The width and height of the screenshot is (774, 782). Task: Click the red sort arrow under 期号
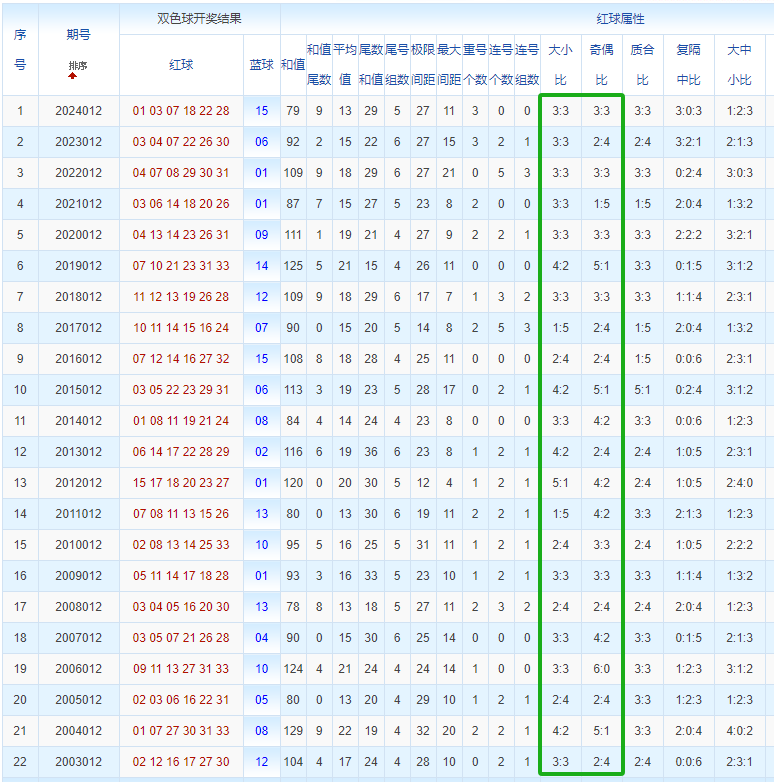[x=73, y=76]
